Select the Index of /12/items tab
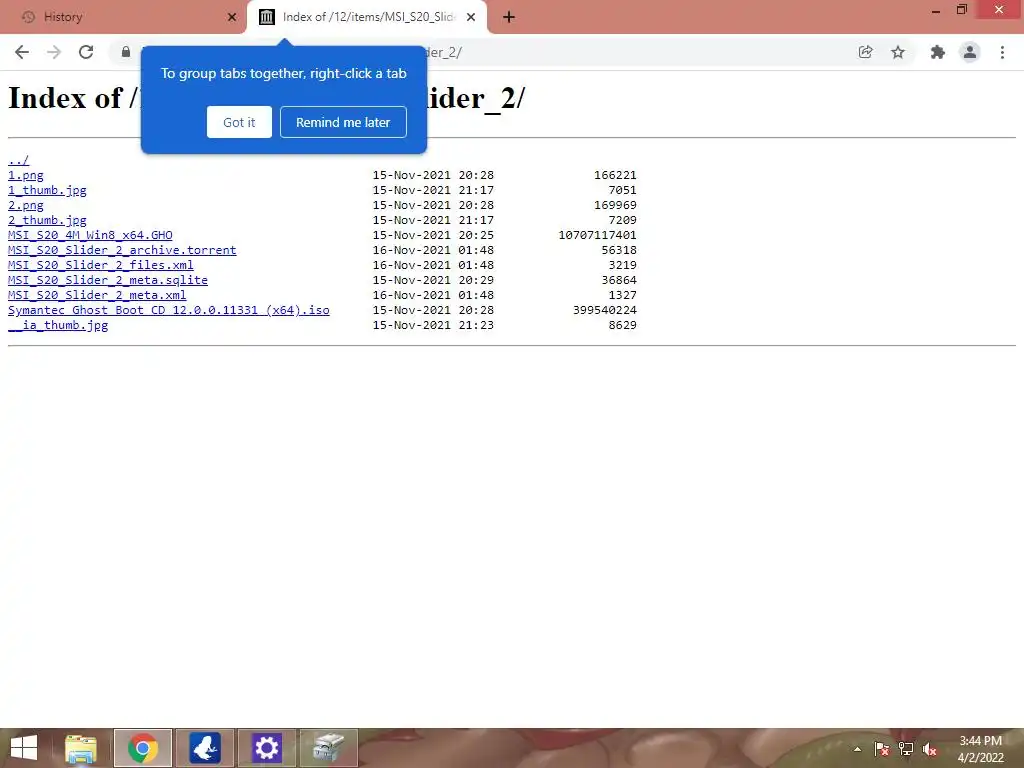The width and height of the screenshot is (1024, 768). coord(367,17)
